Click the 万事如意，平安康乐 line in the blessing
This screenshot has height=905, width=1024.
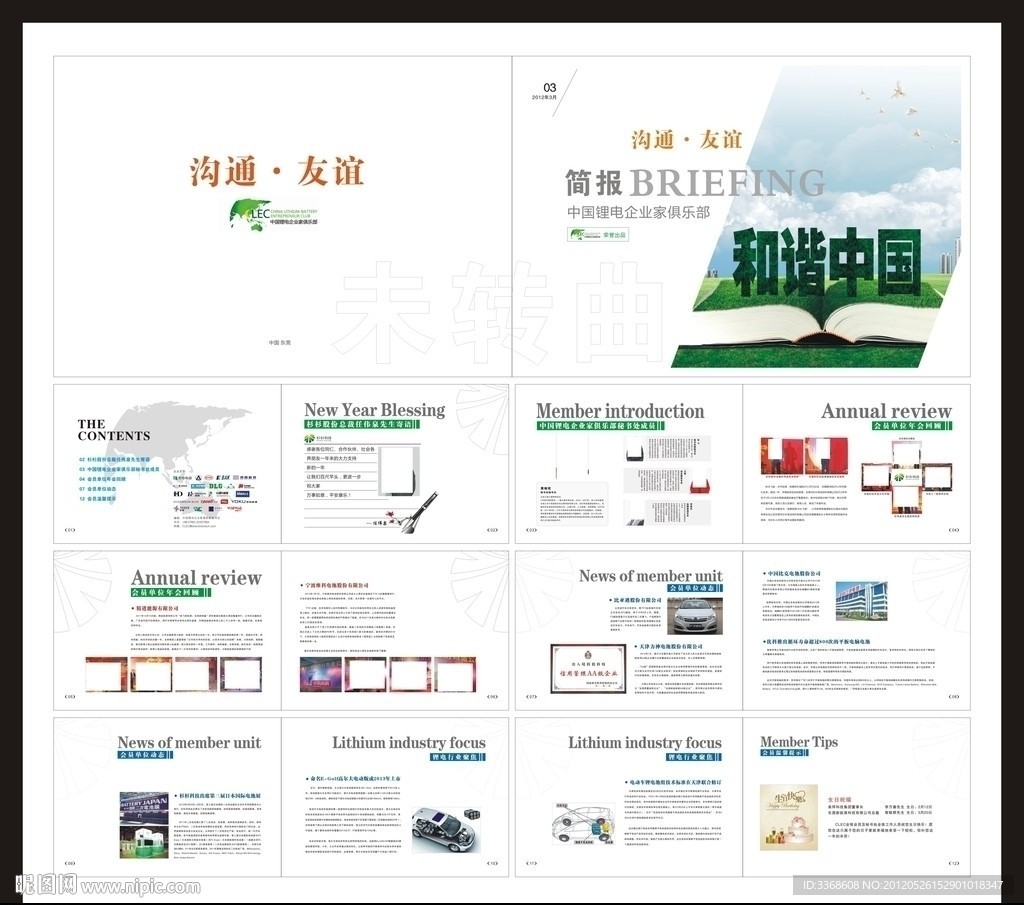tap(329, 495)
